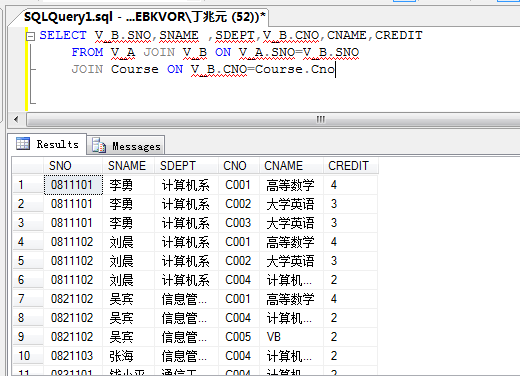The width and height of the screenshot is (520, 376).
Task: Click the editor's left scroll arrow
Action: pos(16,119)
